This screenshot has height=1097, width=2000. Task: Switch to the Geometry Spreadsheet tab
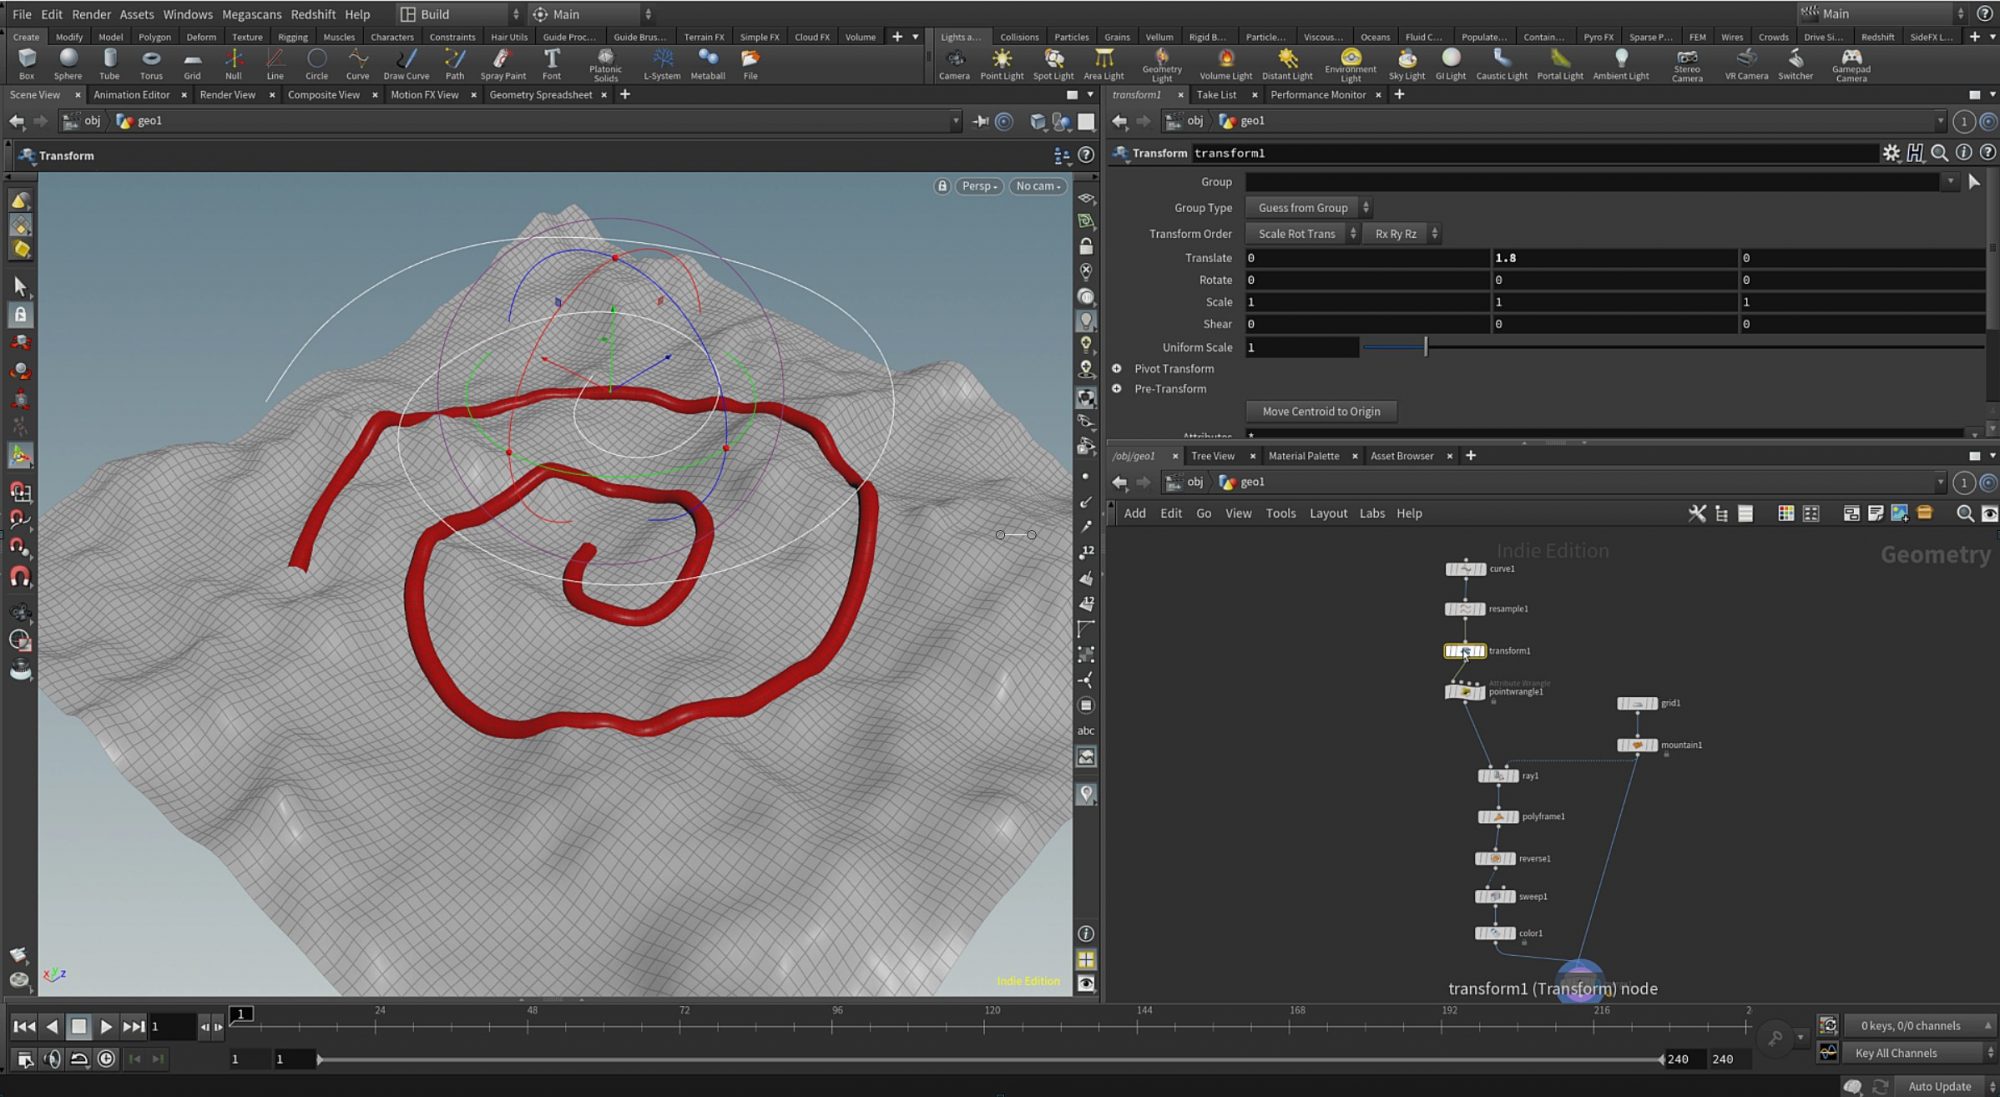[540, 95]
